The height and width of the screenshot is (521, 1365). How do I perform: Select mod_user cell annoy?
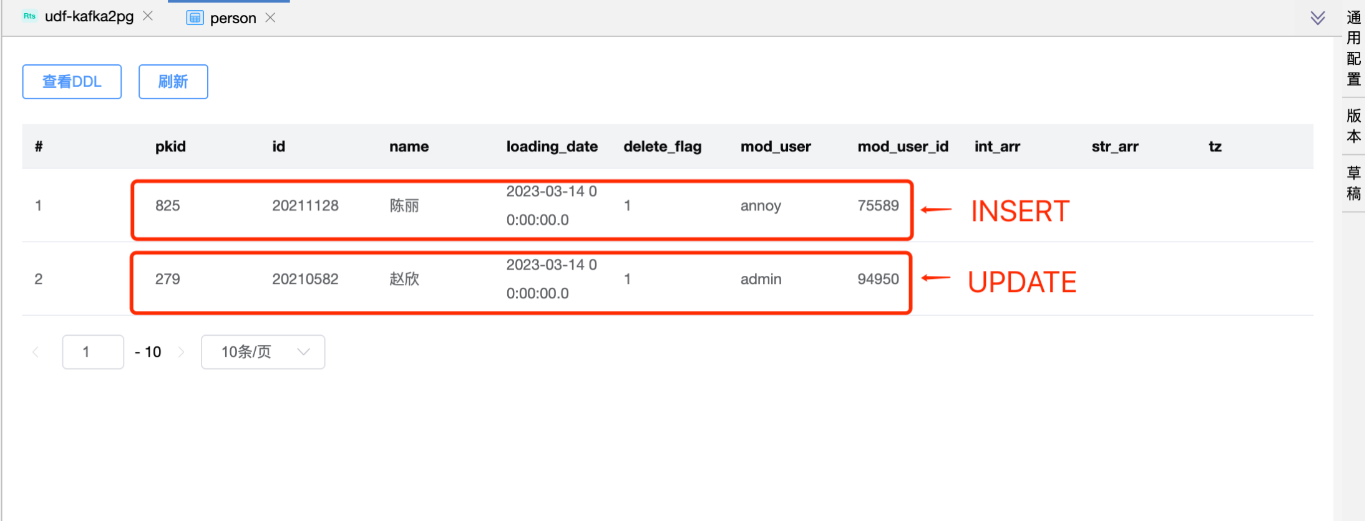click(761, 206)
